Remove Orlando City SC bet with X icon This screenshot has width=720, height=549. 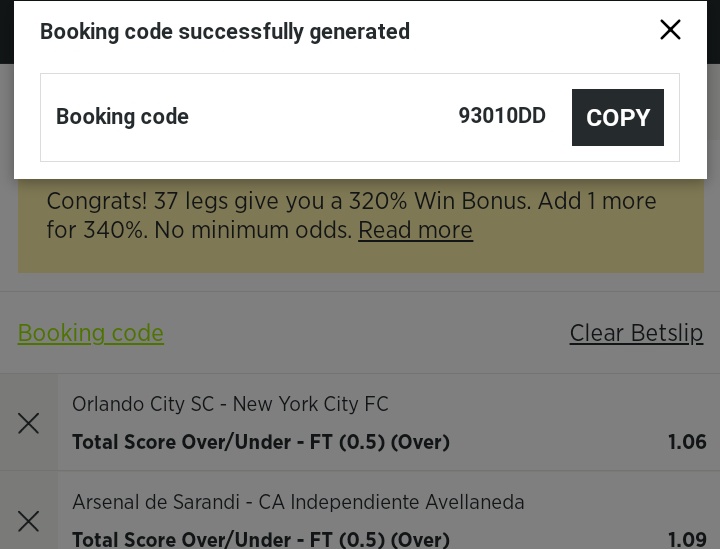(28, 423)
